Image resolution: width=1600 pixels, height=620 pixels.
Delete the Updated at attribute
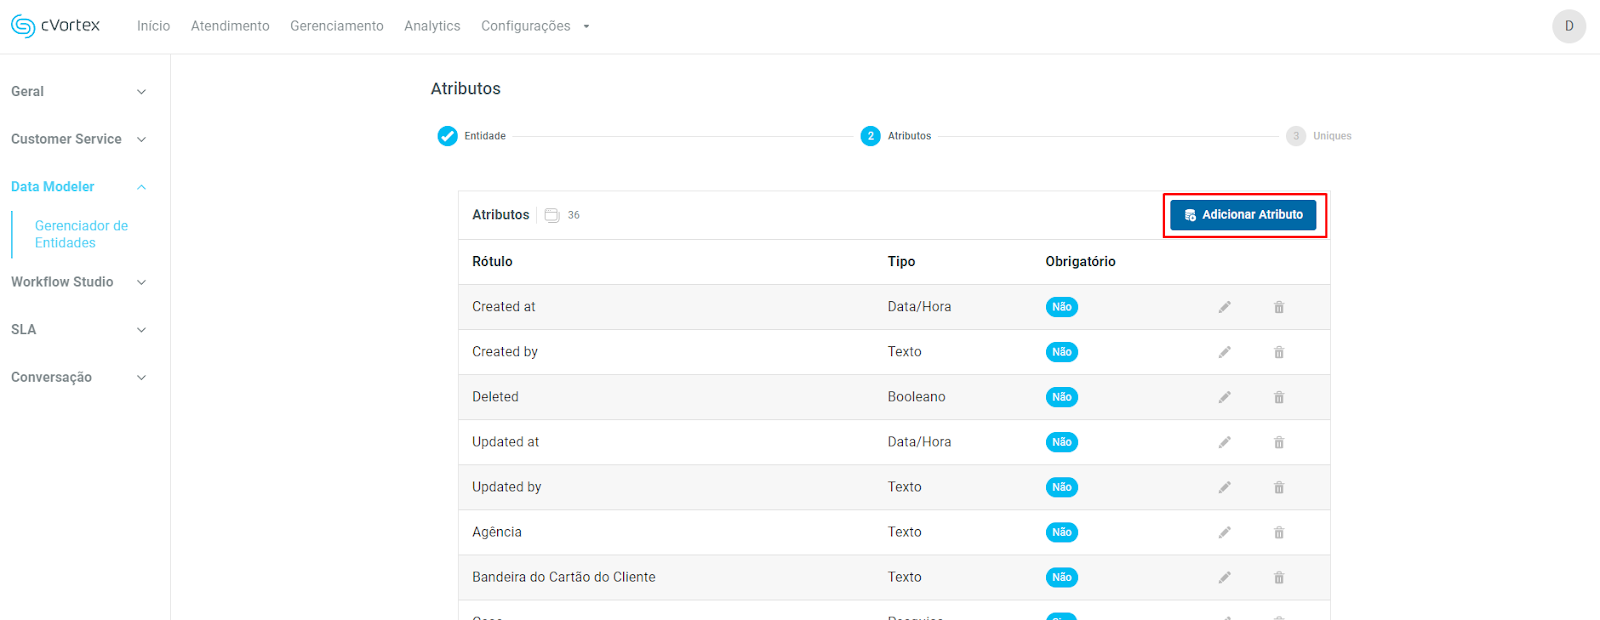click(1278, 442)
